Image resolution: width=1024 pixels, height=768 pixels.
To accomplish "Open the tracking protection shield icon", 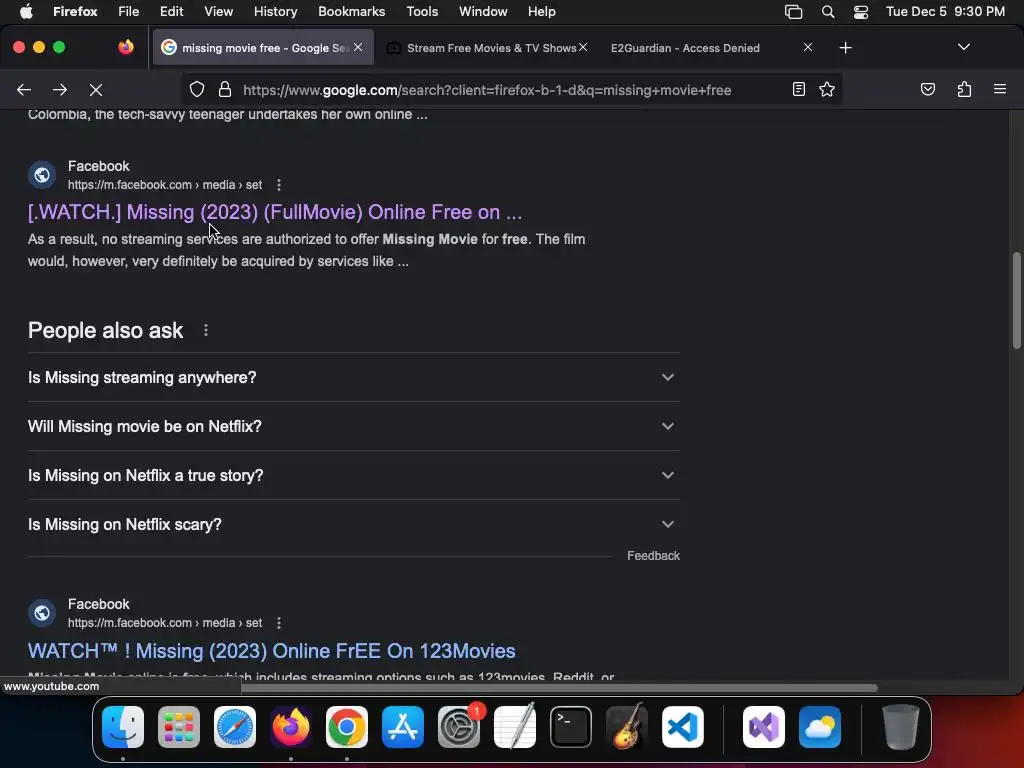I will click(197, 89).
